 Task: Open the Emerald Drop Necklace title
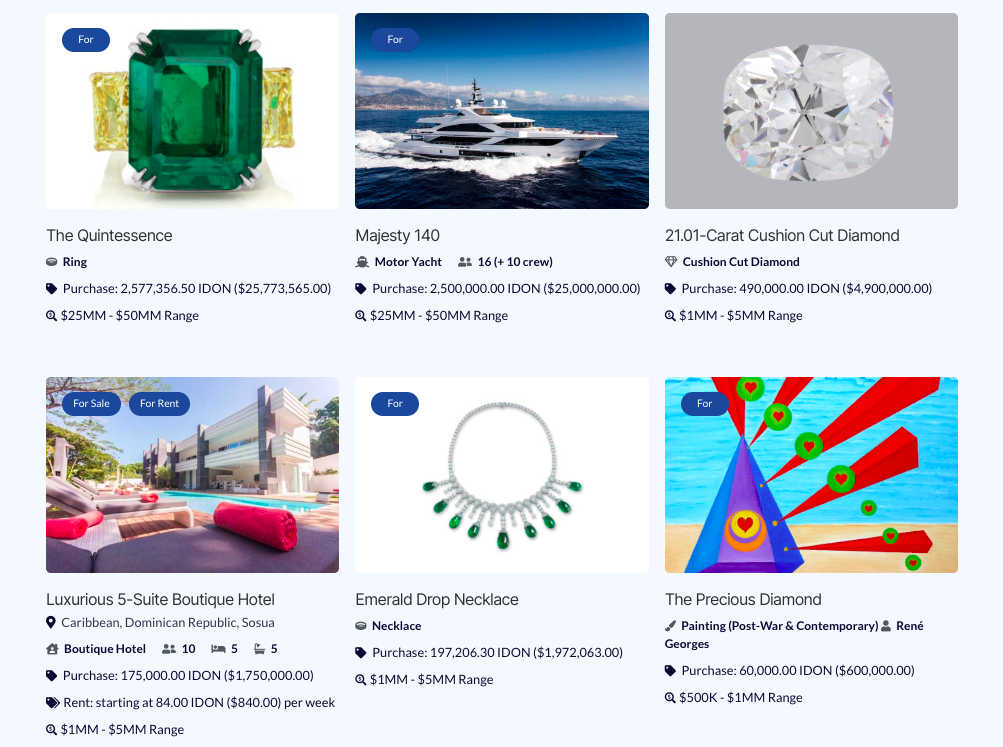coord(437,599)
